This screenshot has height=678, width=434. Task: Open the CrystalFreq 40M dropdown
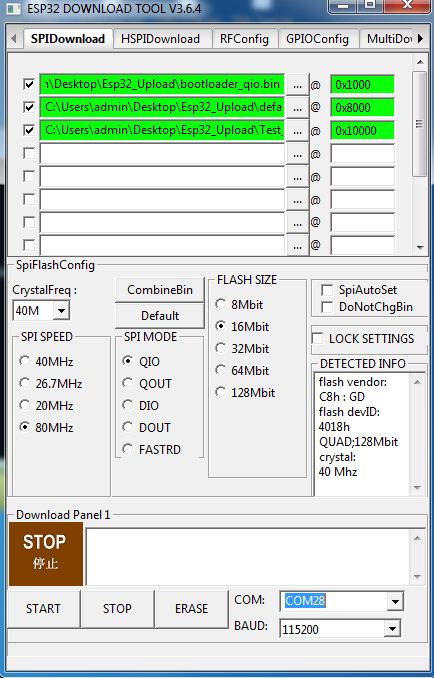click(61, 310)
